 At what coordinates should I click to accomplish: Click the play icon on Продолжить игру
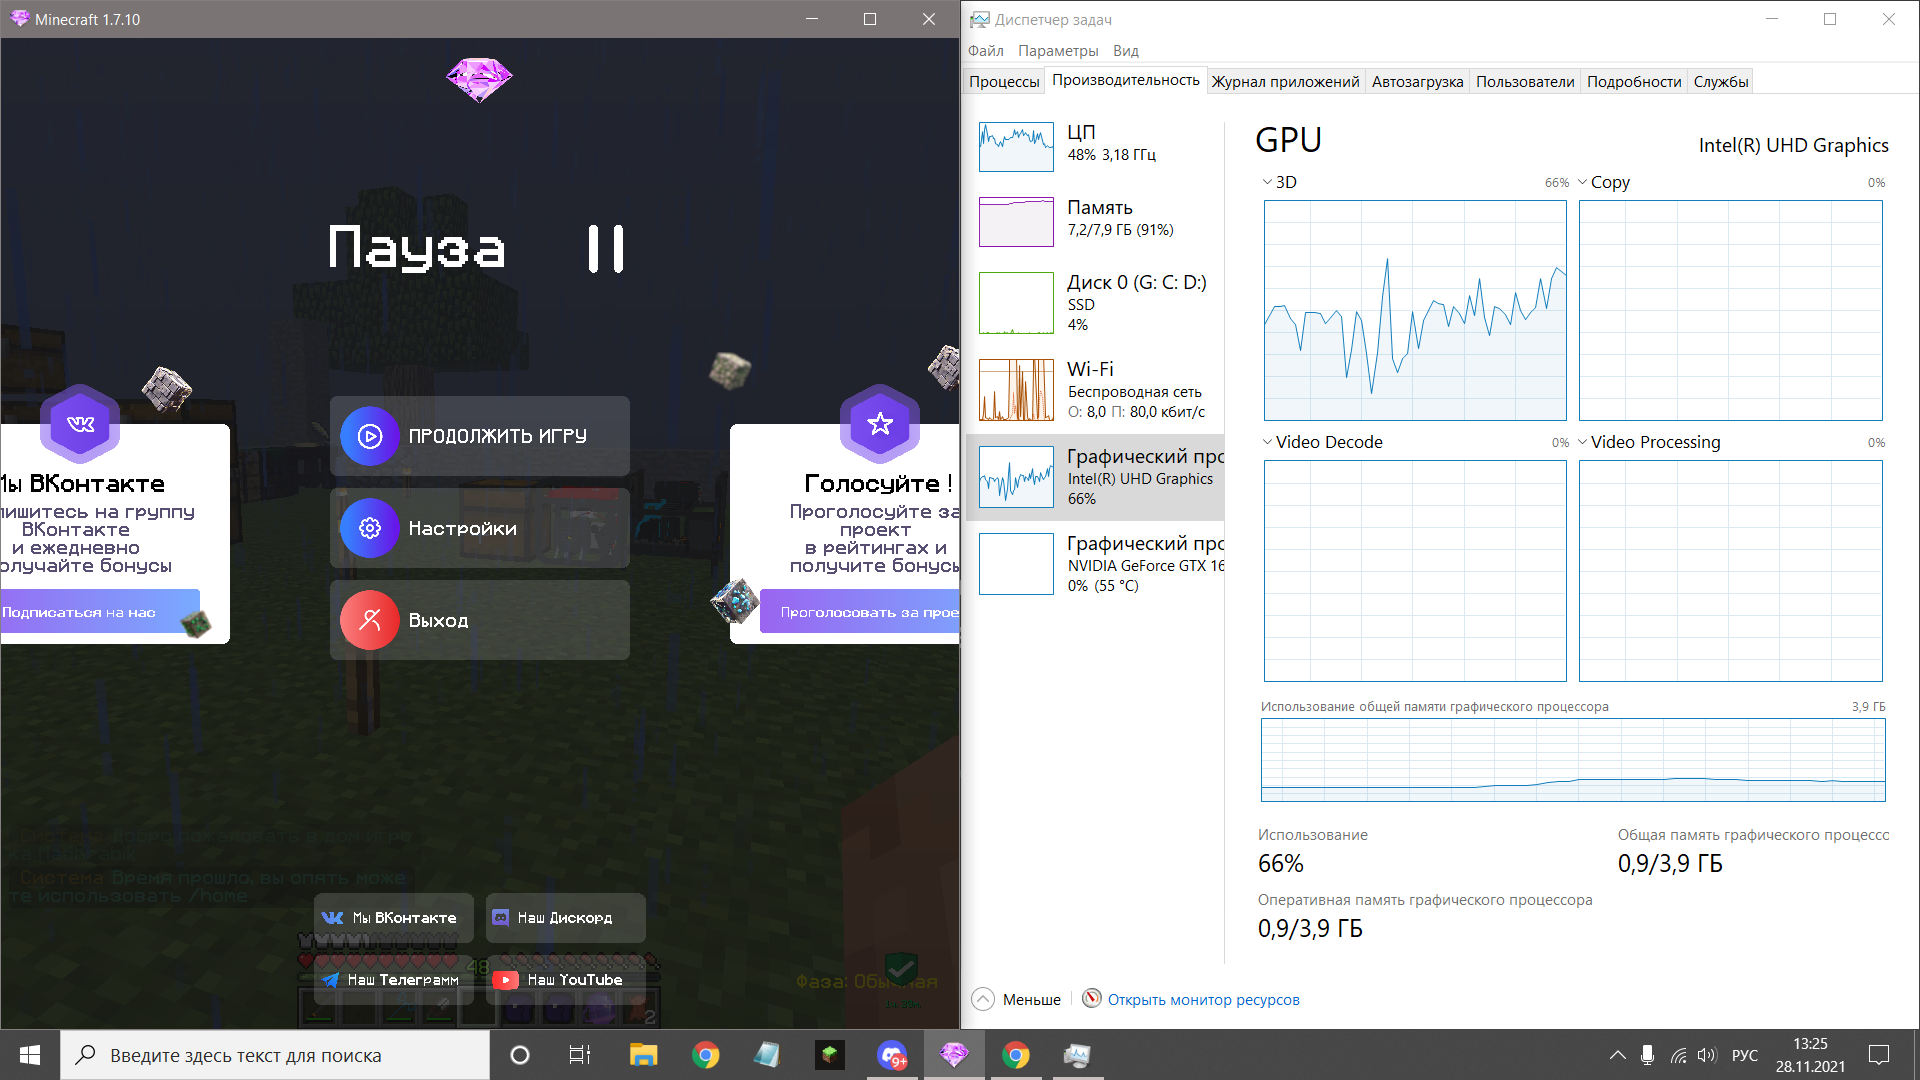point(370,436)
